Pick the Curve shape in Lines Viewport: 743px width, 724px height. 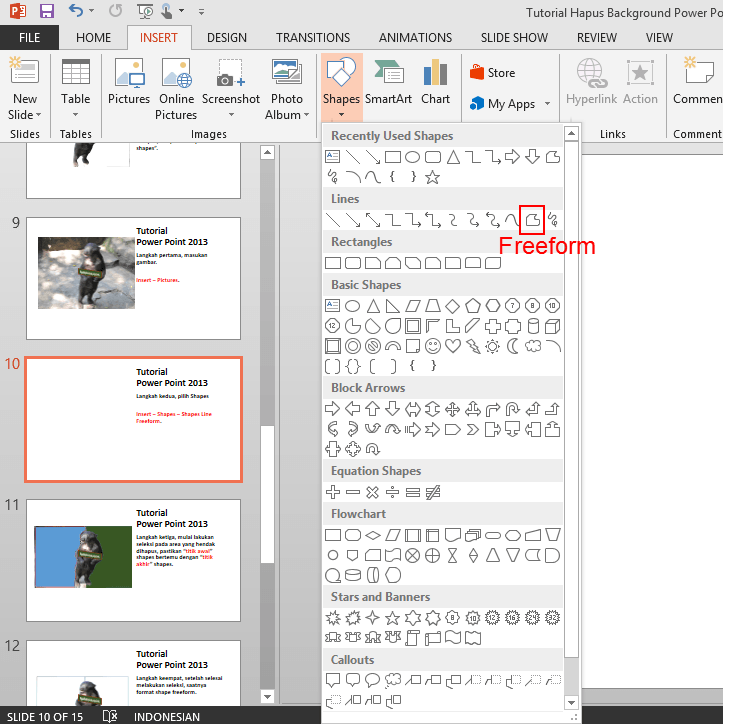tap(512, 220)
